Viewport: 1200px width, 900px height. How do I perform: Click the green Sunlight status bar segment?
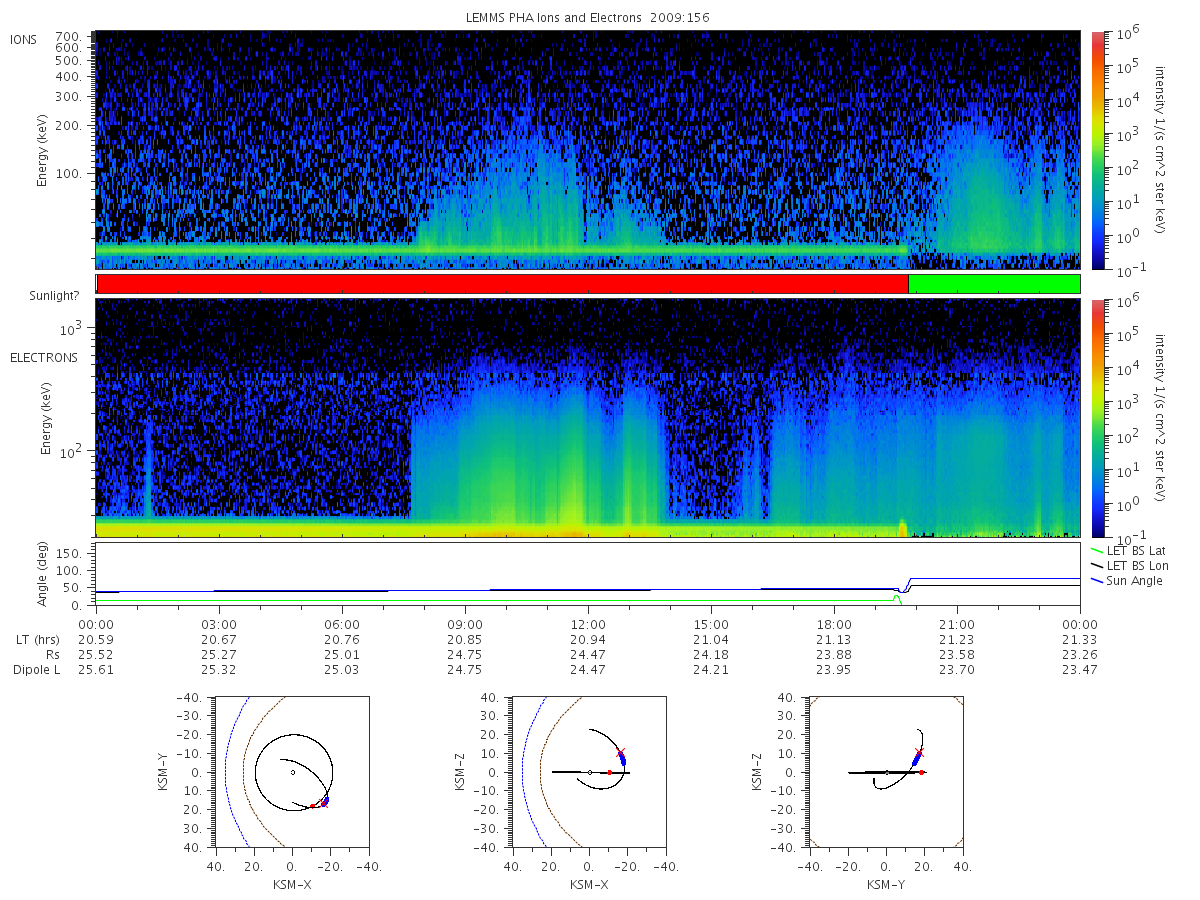coord(994,284)
